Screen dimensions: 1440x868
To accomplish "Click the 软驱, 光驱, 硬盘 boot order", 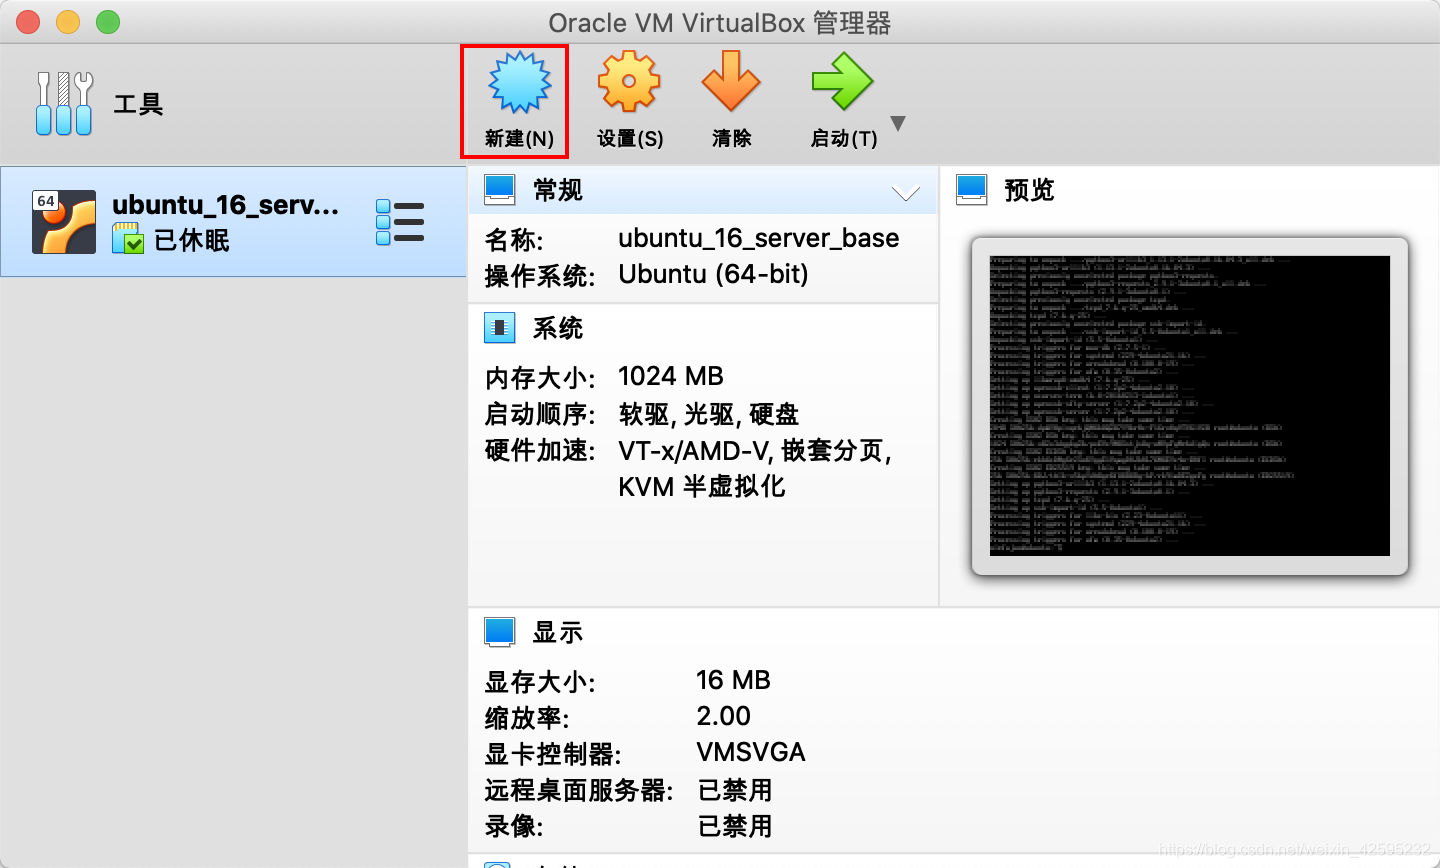I will pyautogui.click(x=709, y=414).
